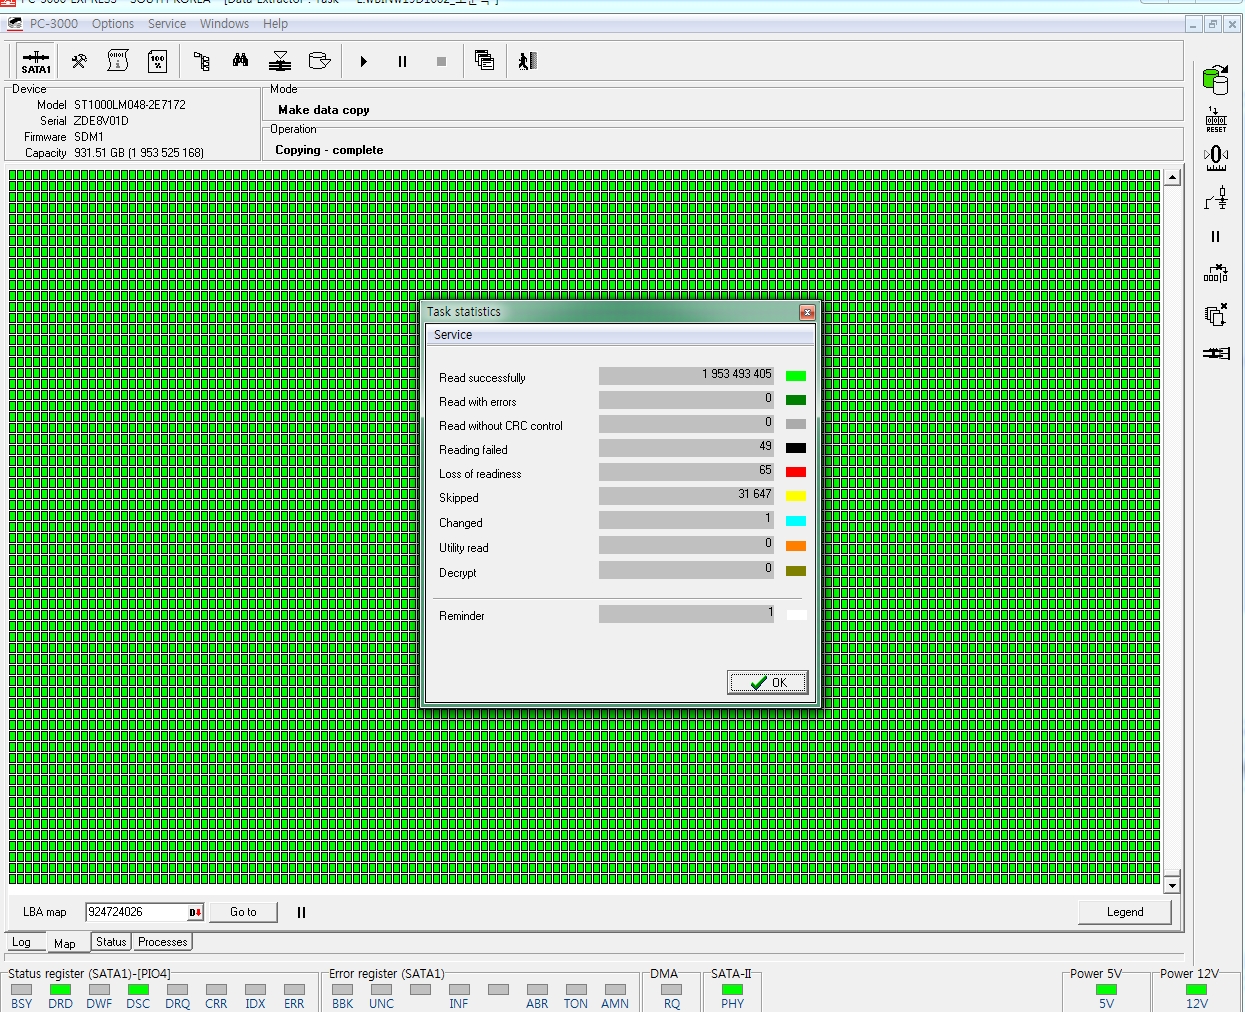The image size is (1245, 1012).
Task: Click the exit running-man icon
Action: pos(527,62)
